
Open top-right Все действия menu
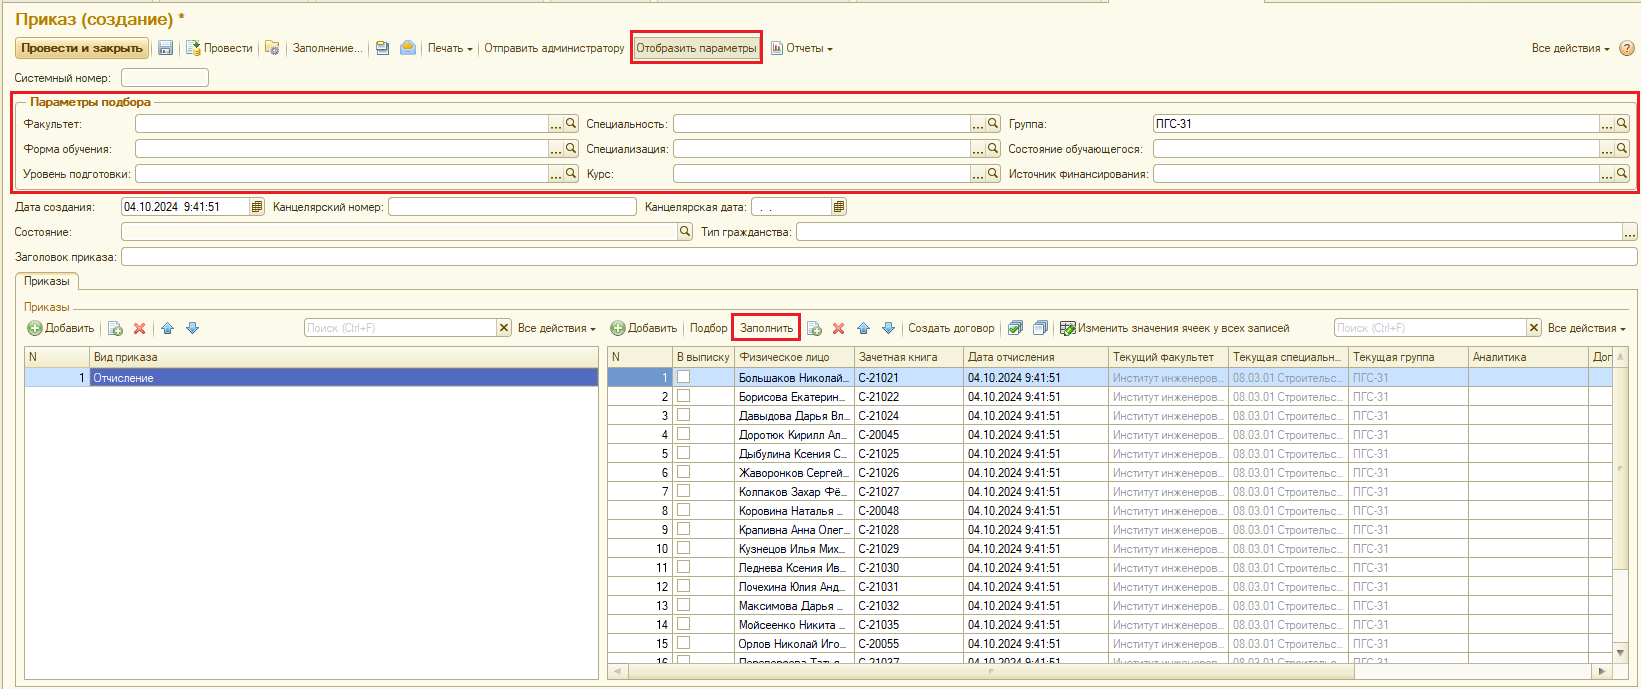[x=1570, y=48]
